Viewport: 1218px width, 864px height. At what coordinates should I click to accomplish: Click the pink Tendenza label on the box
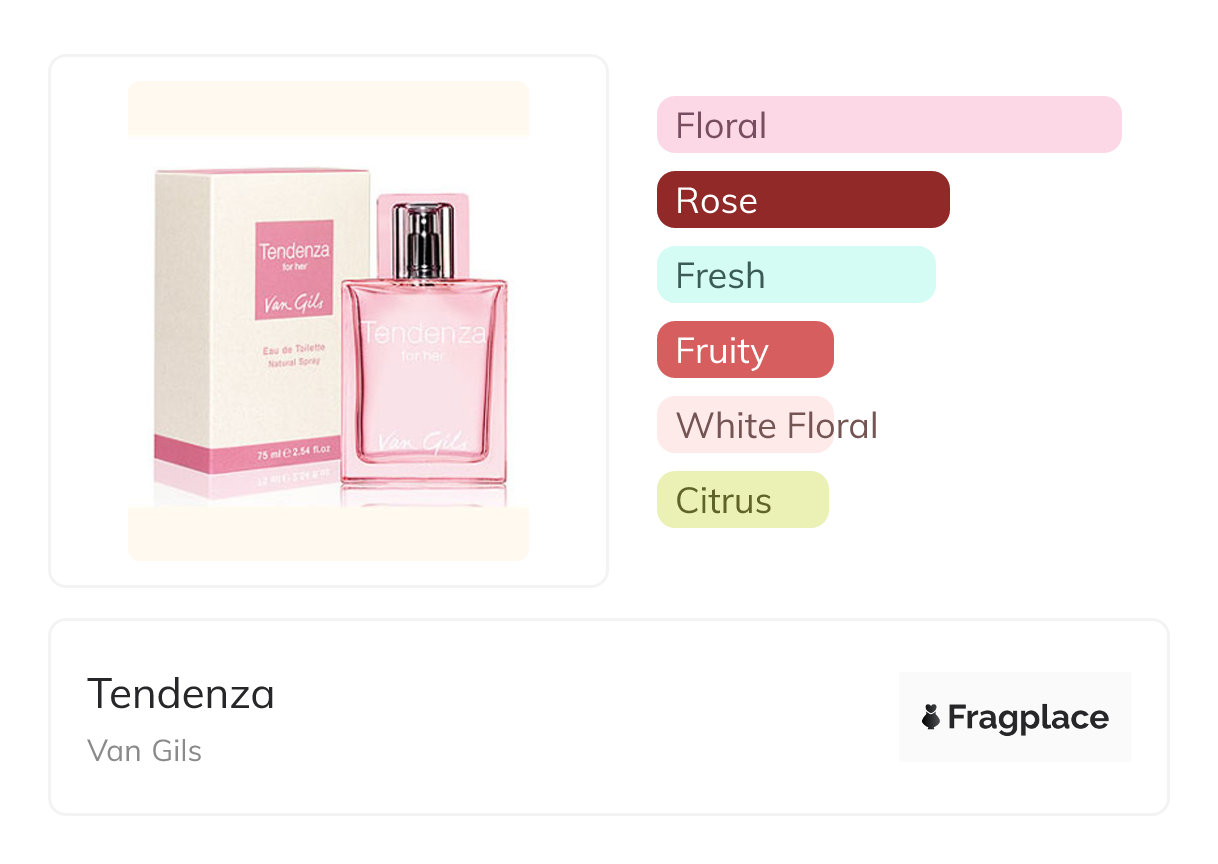(294, 270)
